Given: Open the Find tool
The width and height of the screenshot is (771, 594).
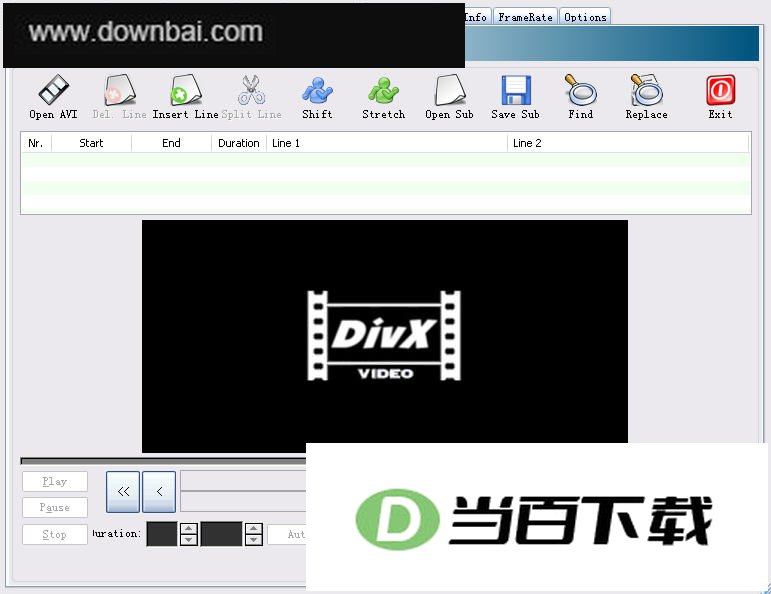Looking at the screenshot, I should click(x=581, y=97).
